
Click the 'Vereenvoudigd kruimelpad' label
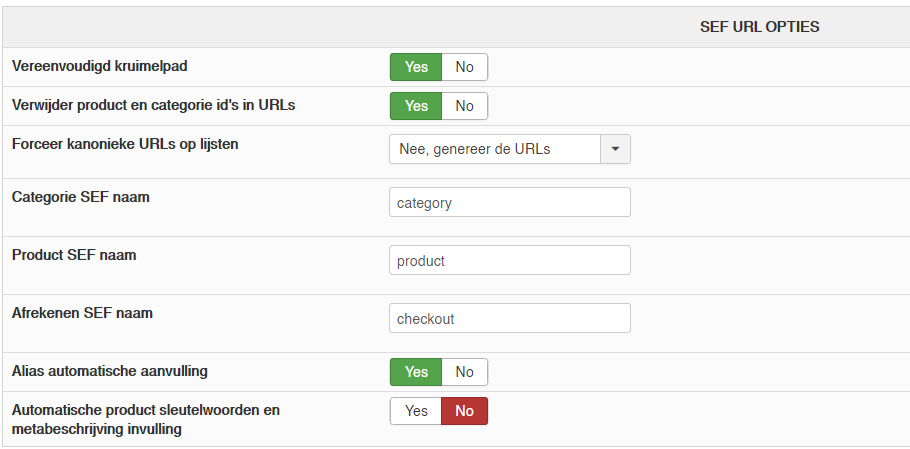[x=99, y=66]
